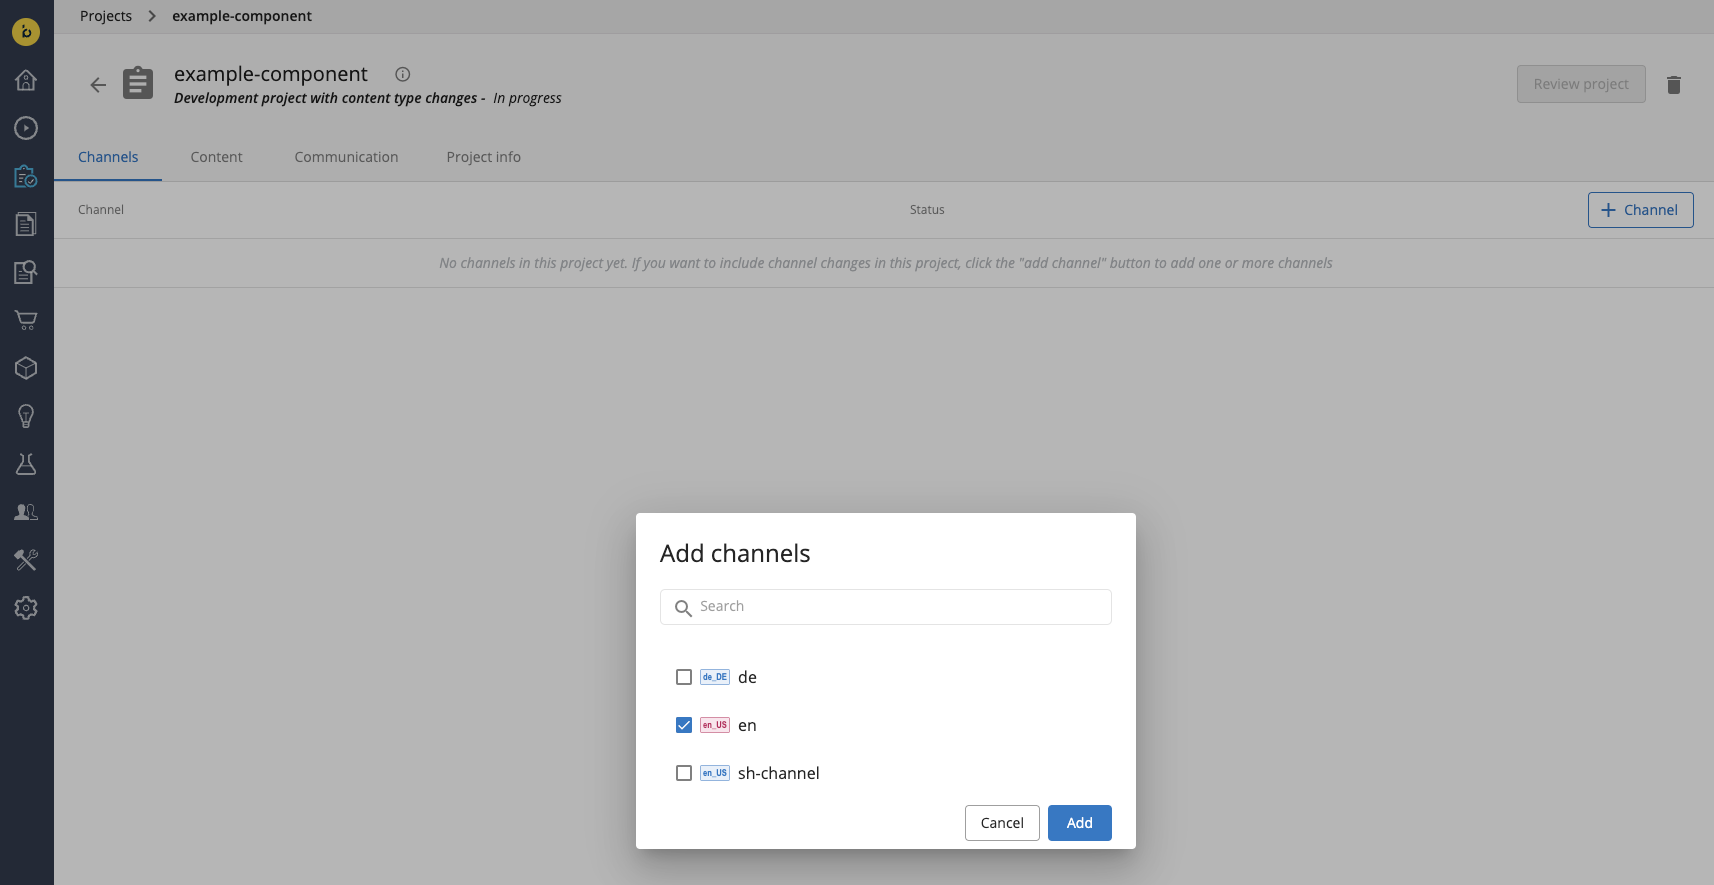1714x885 pixels.
Task: Open the Home icon in sidebar
Action: (26, 80)
